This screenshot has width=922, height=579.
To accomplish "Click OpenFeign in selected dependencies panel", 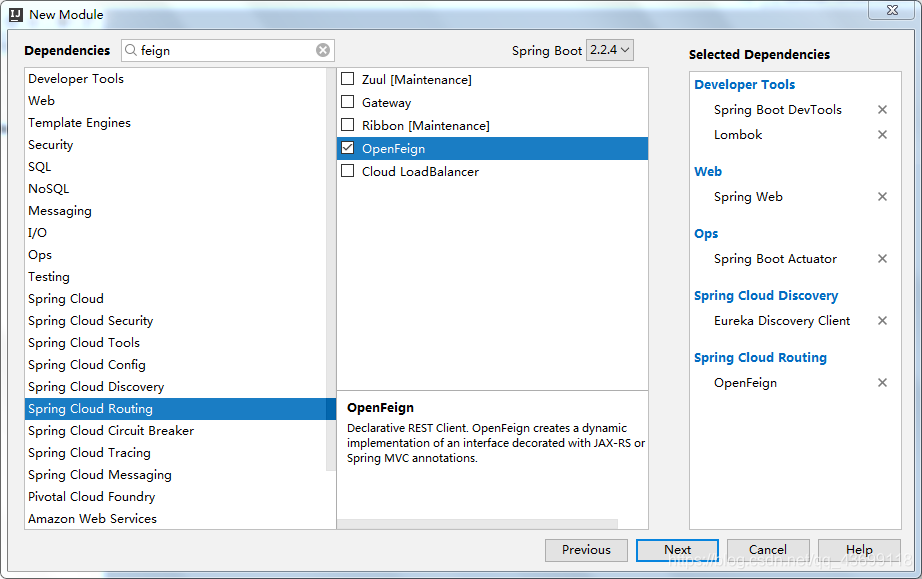I will [745, 383].
